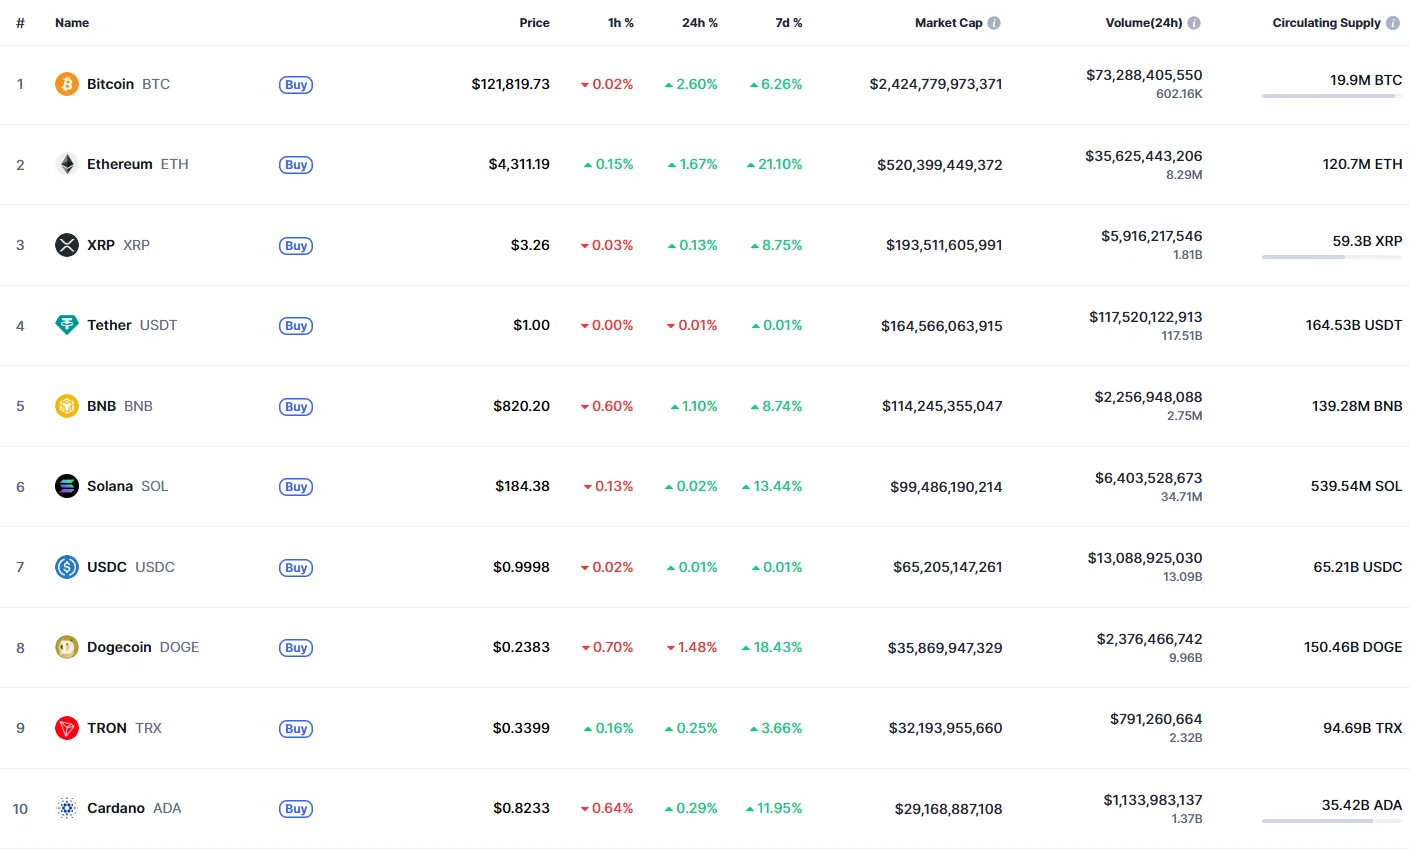Click the Tether logo icon
This screenshot has height=849, width=1410.
[67, 325]
